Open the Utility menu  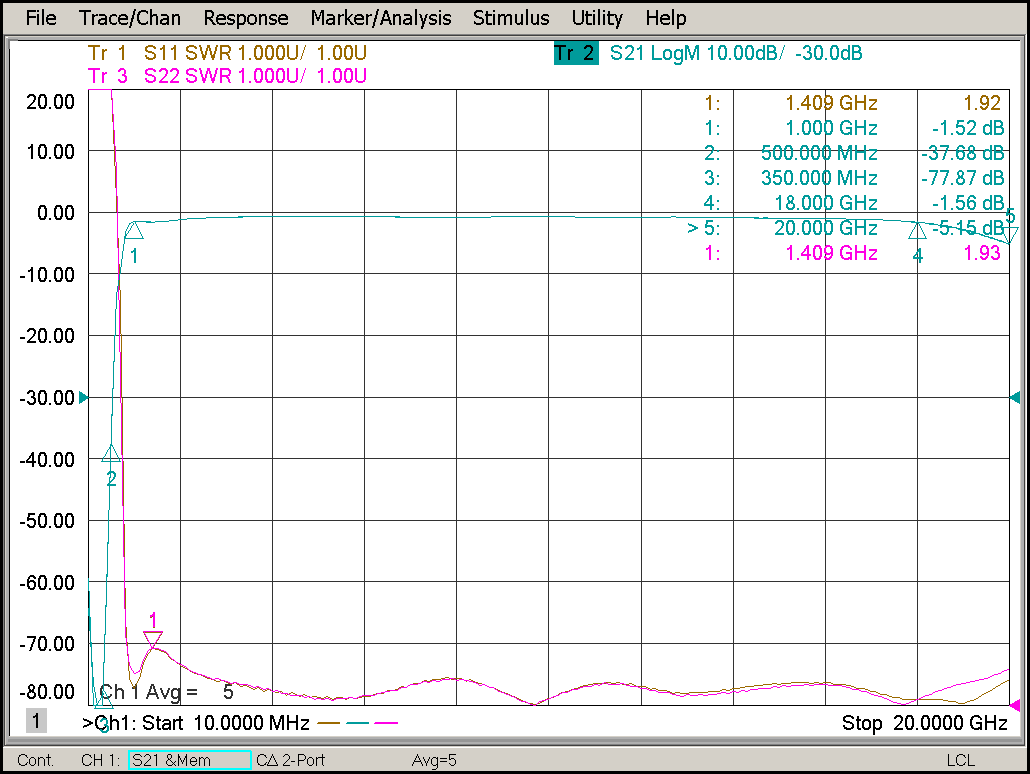(x=597, y=18)
